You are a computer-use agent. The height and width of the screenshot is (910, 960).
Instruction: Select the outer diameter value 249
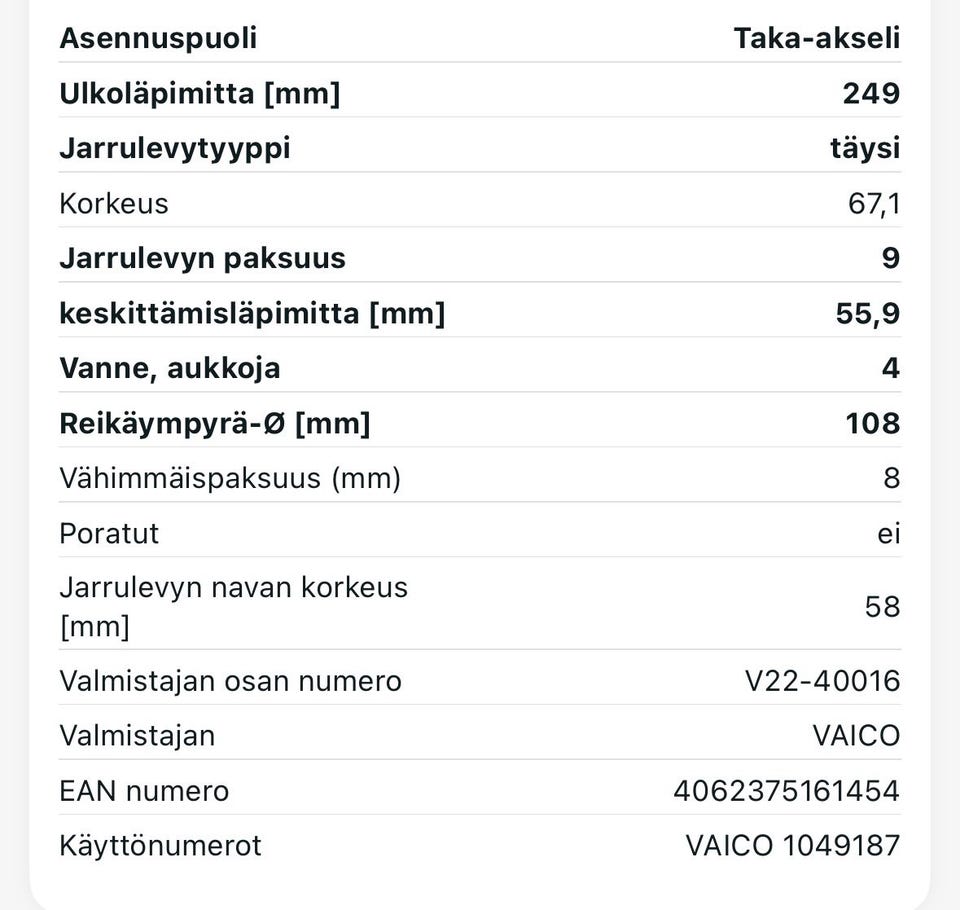click(x=870, y=93)
